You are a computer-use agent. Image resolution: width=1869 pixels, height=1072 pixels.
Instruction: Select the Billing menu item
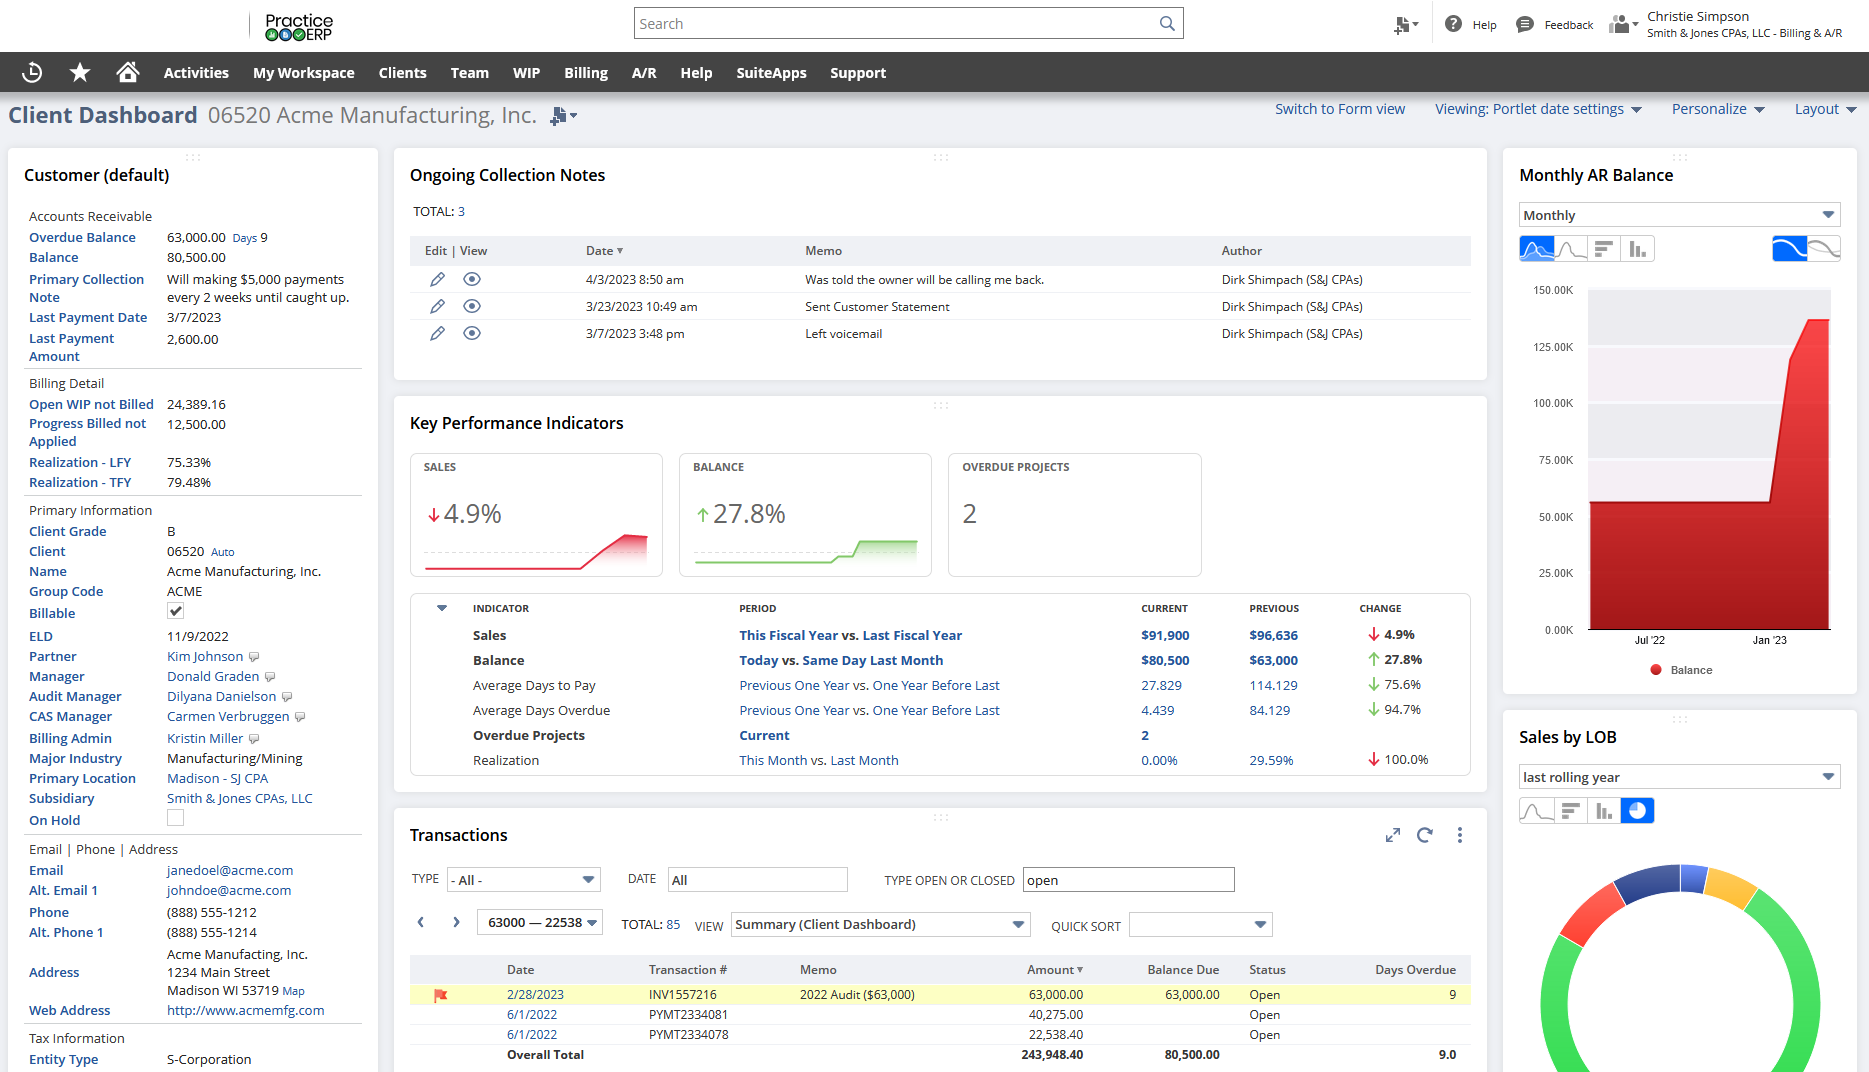pyautogui.click(x=585, y=72)
